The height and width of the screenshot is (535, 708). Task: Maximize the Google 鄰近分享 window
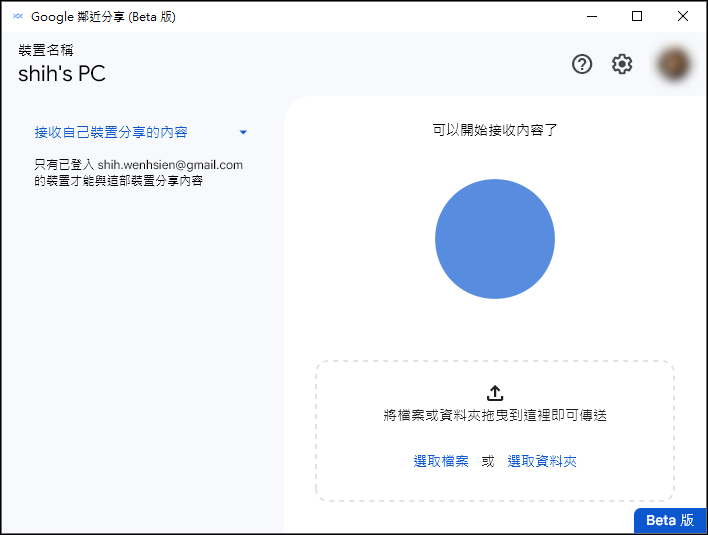(x=637, y=16)
